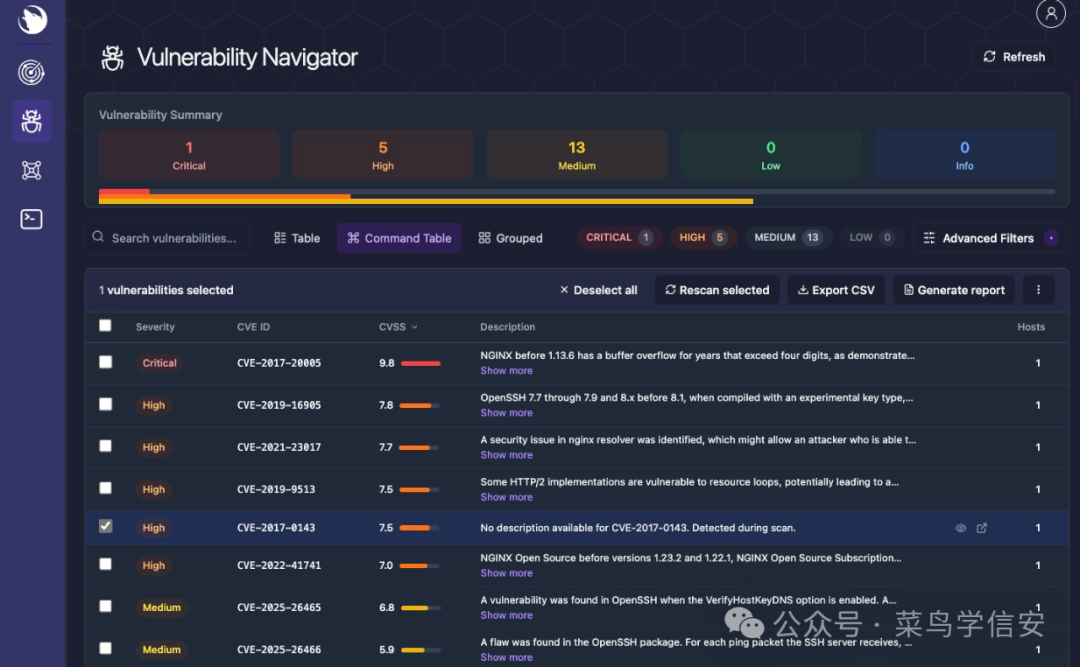
Task: Check the CVE-2021-23017 row checkbox
Action: [105, 446]
